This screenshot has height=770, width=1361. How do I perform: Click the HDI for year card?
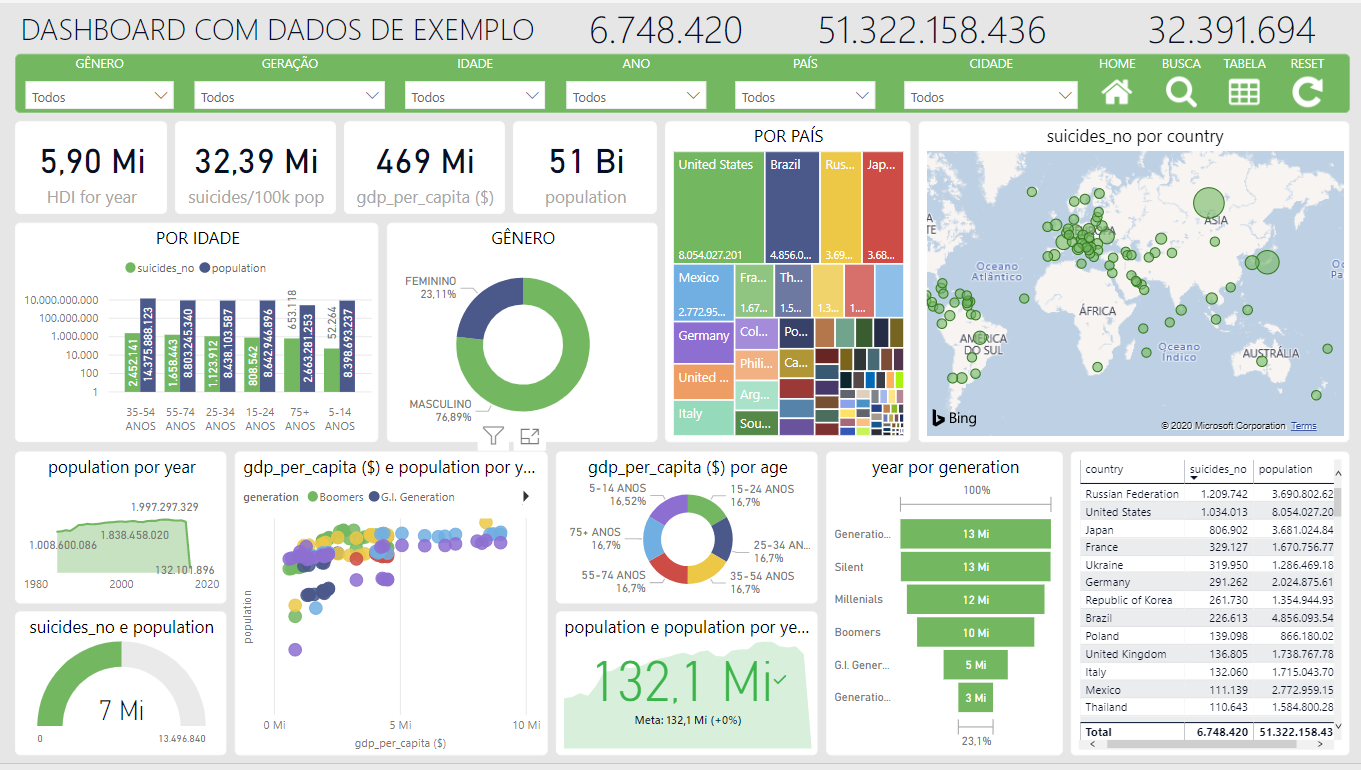[x=92, y=168]
